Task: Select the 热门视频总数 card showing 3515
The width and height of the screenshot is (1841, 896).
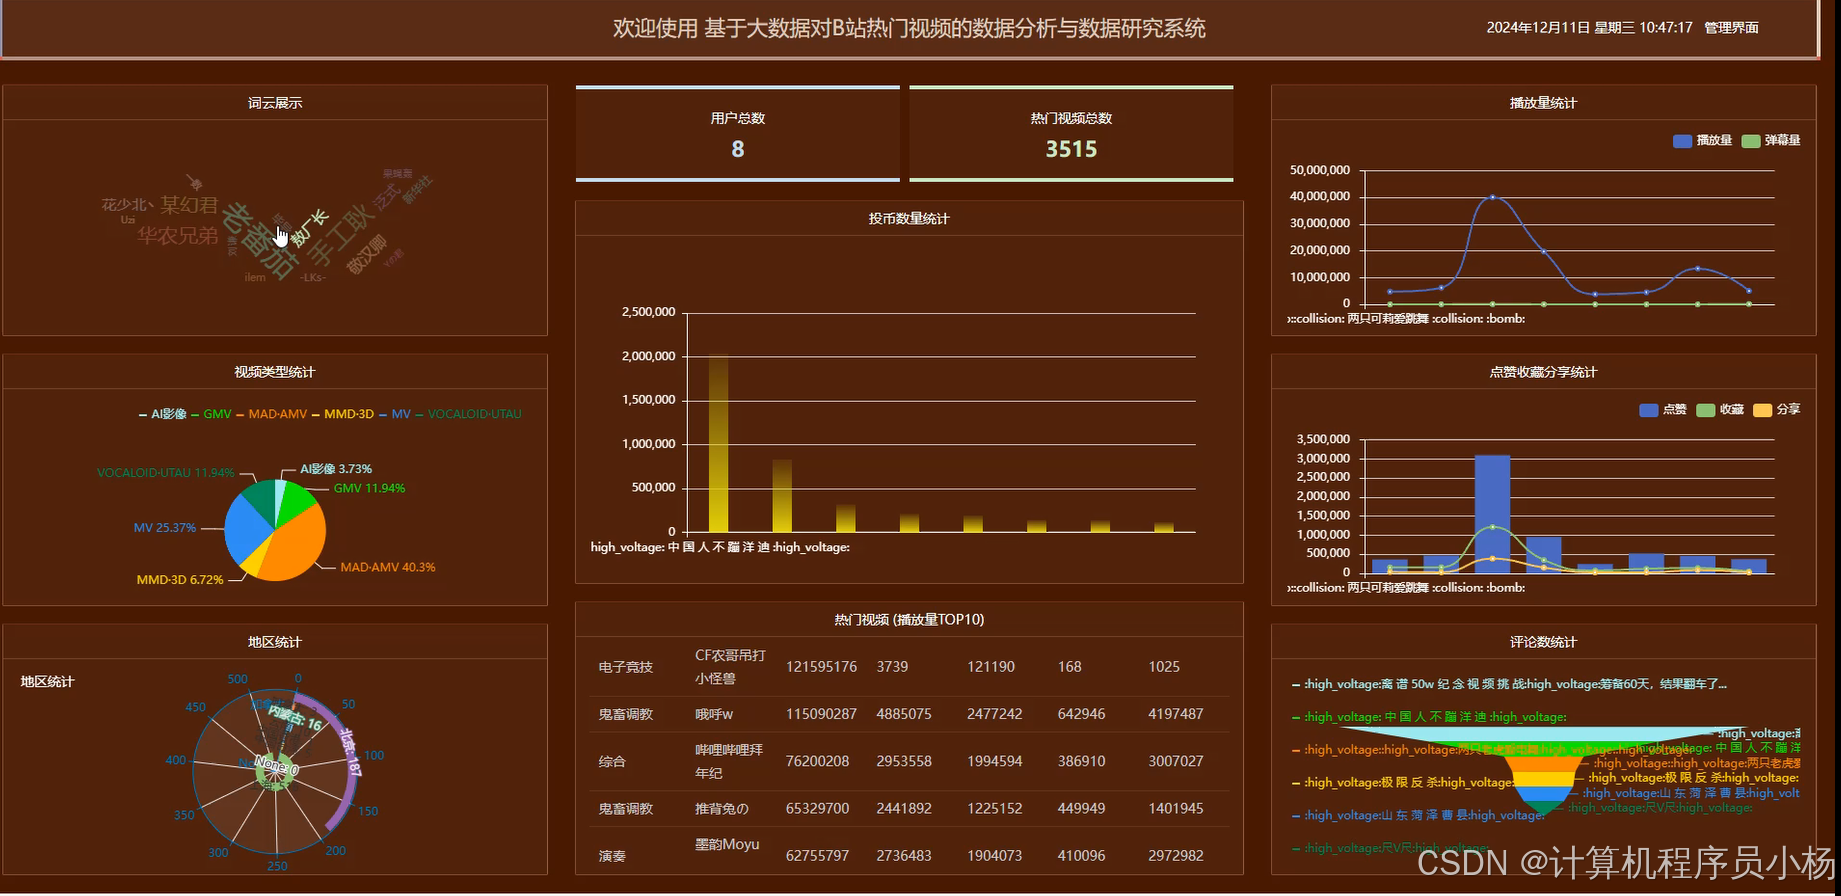Action: [1071, 134]
